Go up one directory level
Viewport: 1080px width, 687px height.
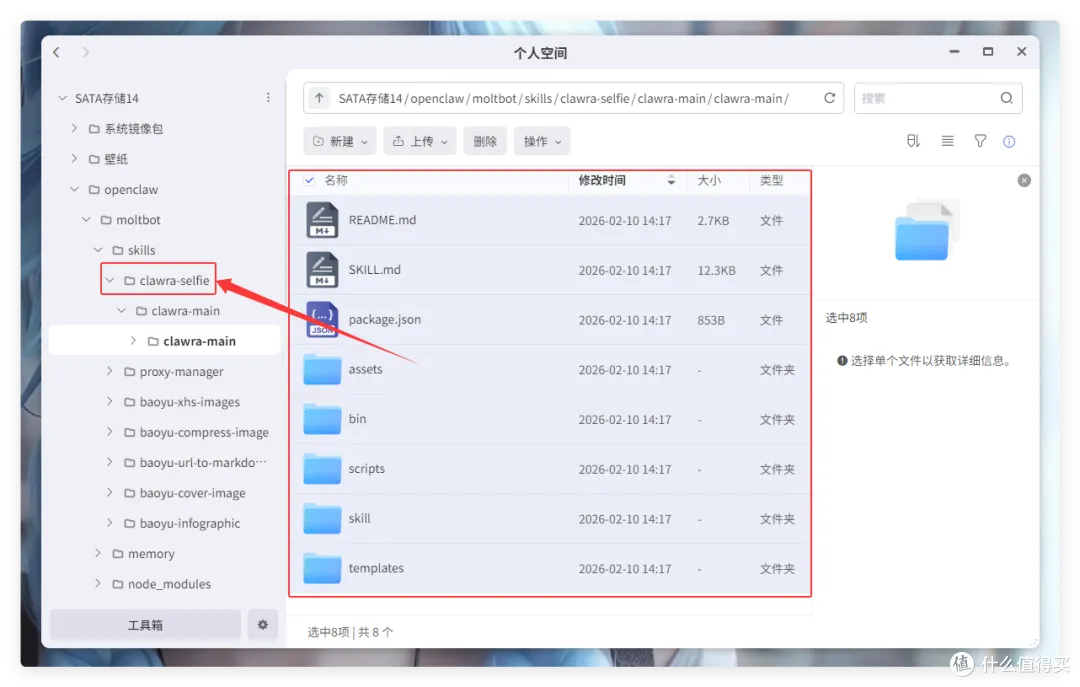[x=319, y=98]
